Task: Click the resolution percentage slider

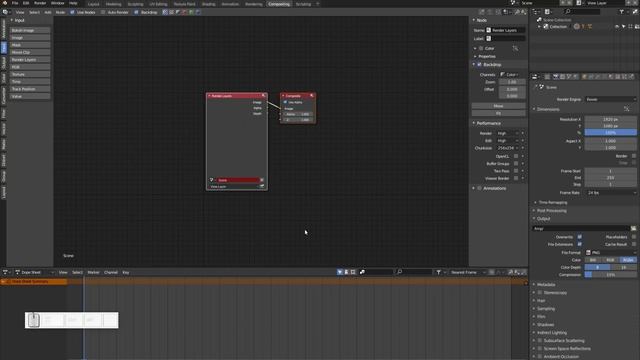Action: click(x=611, y=133)
